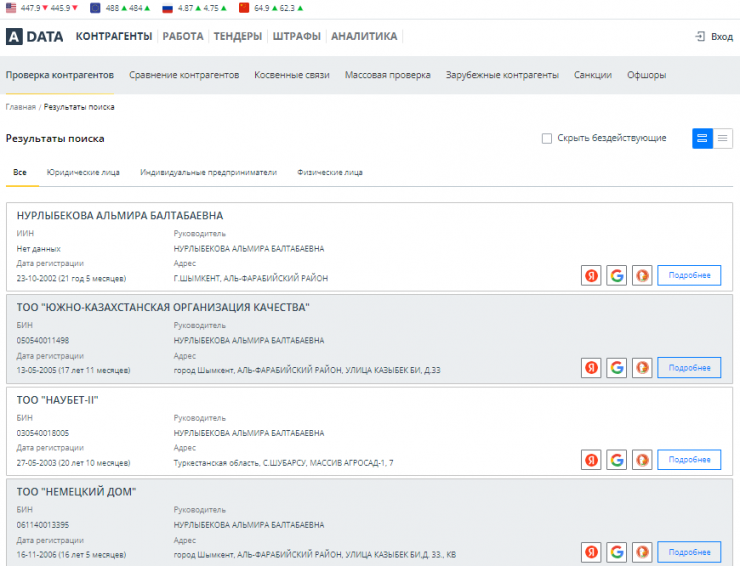740x566 pixels.
Task: Click the A DATA logo
Action: click(35, 37)
